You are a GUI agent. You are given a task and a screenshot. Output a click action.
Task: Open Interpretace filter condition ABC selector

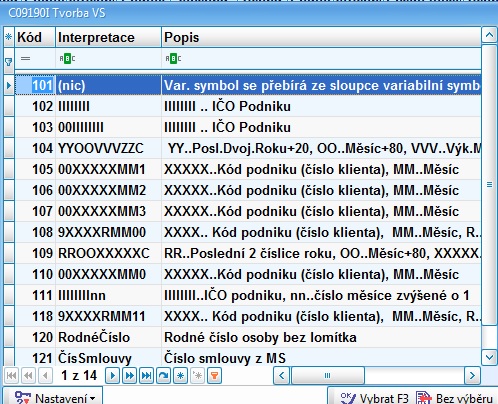(x=67, y=59)
